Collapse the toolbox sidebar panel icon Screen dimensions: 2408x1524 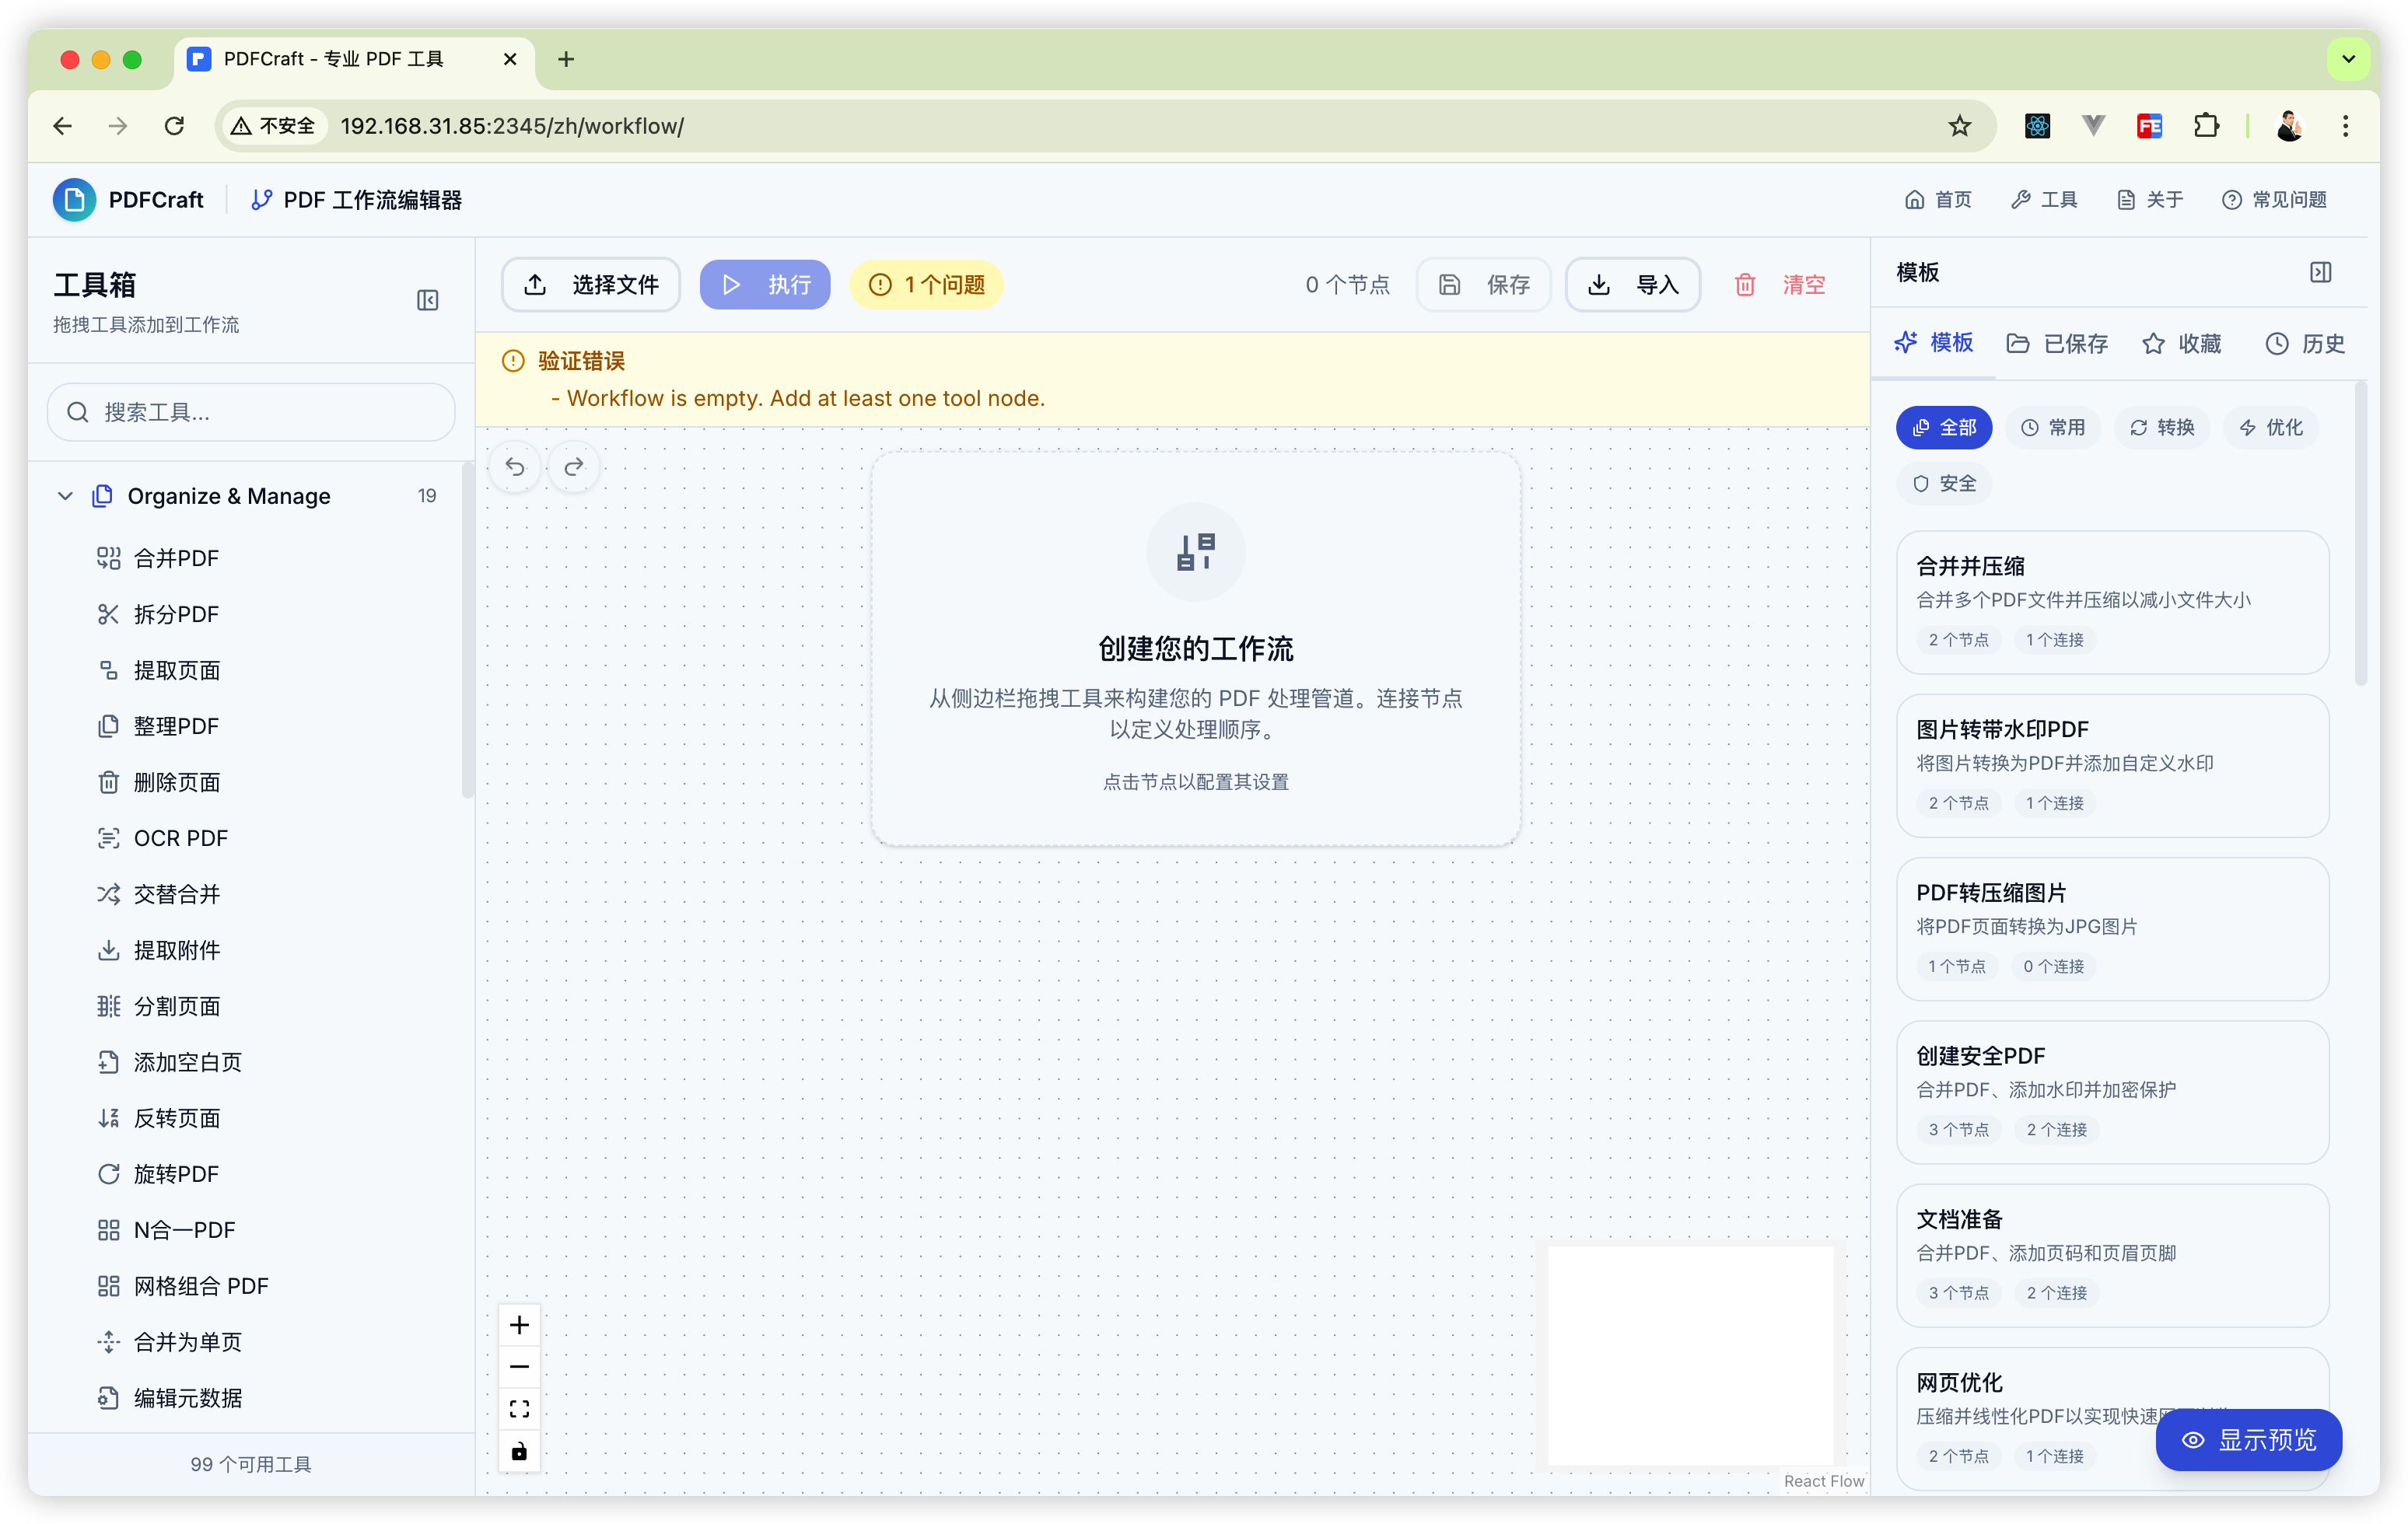point(427,300)
